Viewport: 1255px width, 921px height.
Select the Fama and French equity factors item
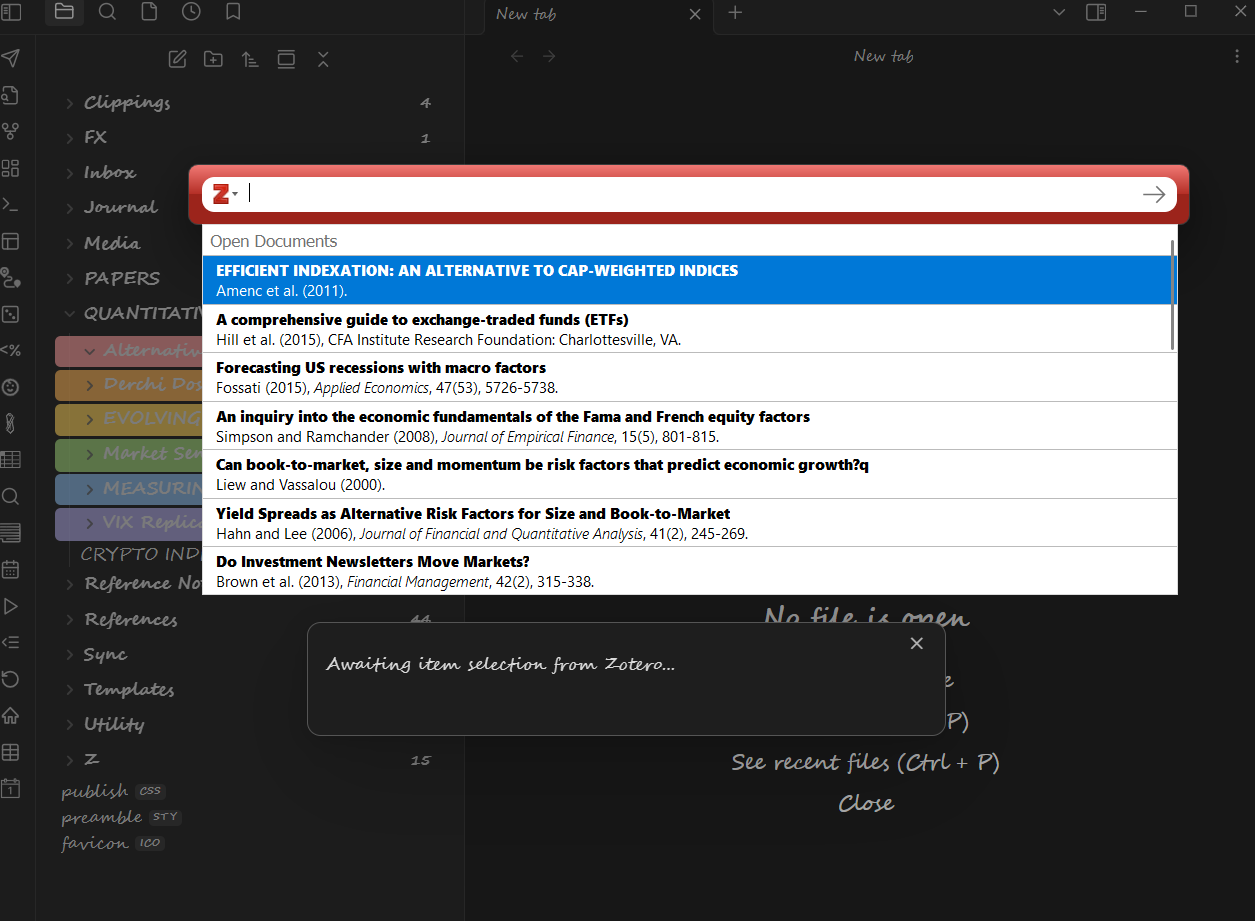pyautogui.click(x=689, y=426)
